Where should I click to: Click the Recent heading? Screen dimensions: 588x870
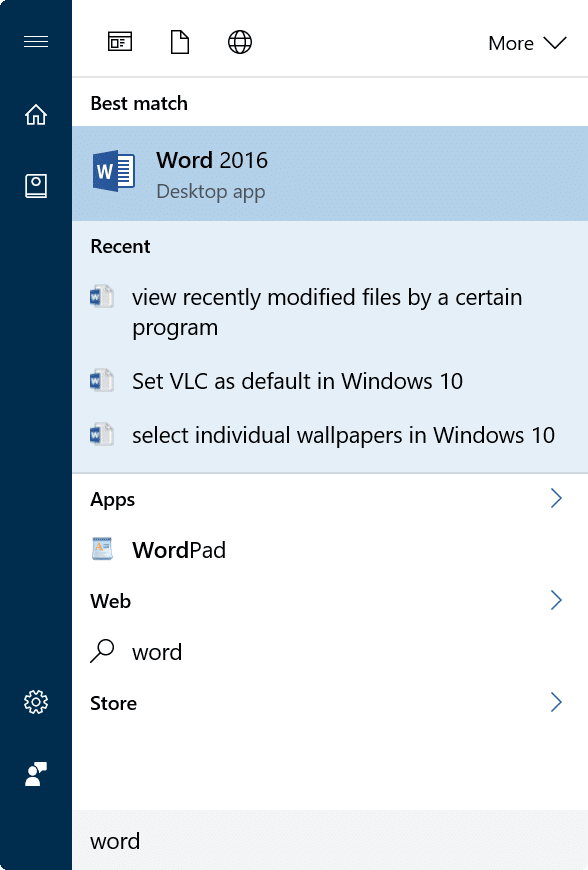pos(120,246)
